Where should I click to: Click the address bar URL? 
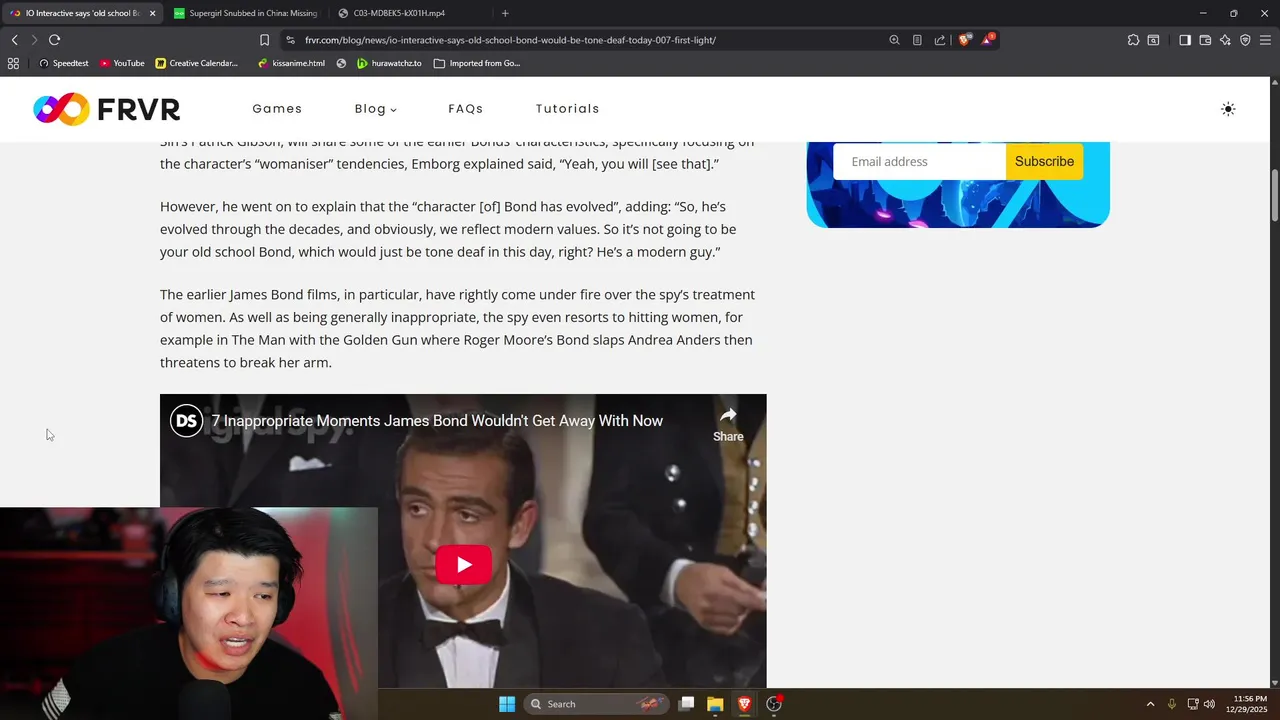pyautogui.click(x=511, y=40)
